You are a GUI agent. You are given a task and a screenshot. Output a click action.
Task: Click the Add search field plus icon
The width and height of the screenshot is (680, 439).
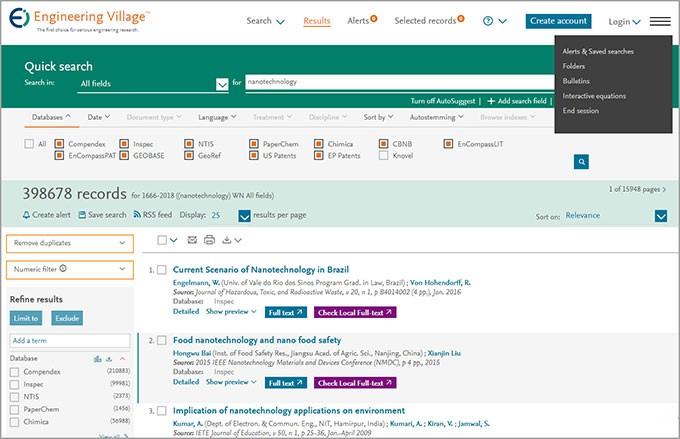point(491,101)
